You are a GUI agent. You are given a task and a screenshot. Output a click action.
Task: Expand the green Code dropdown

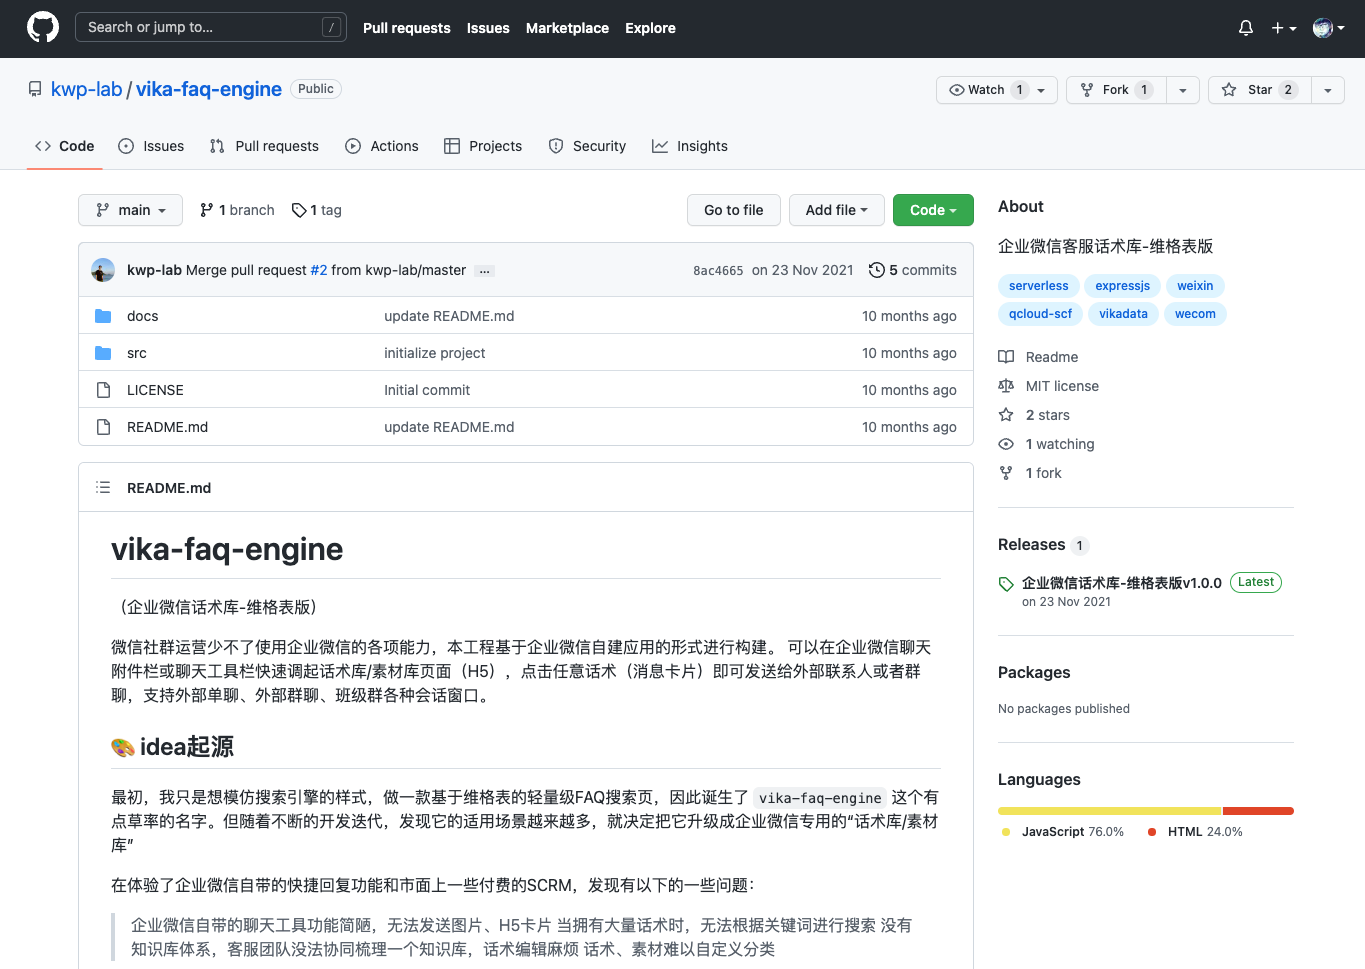(933, 210)
